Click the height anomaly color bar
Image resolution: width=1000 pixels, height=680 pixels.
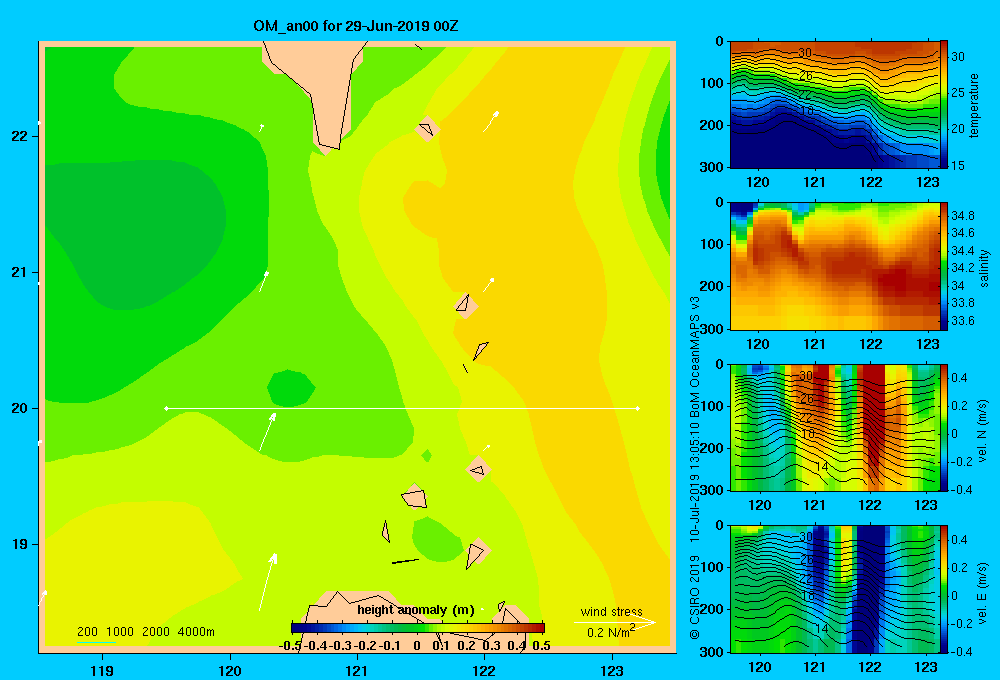[418, 628]
